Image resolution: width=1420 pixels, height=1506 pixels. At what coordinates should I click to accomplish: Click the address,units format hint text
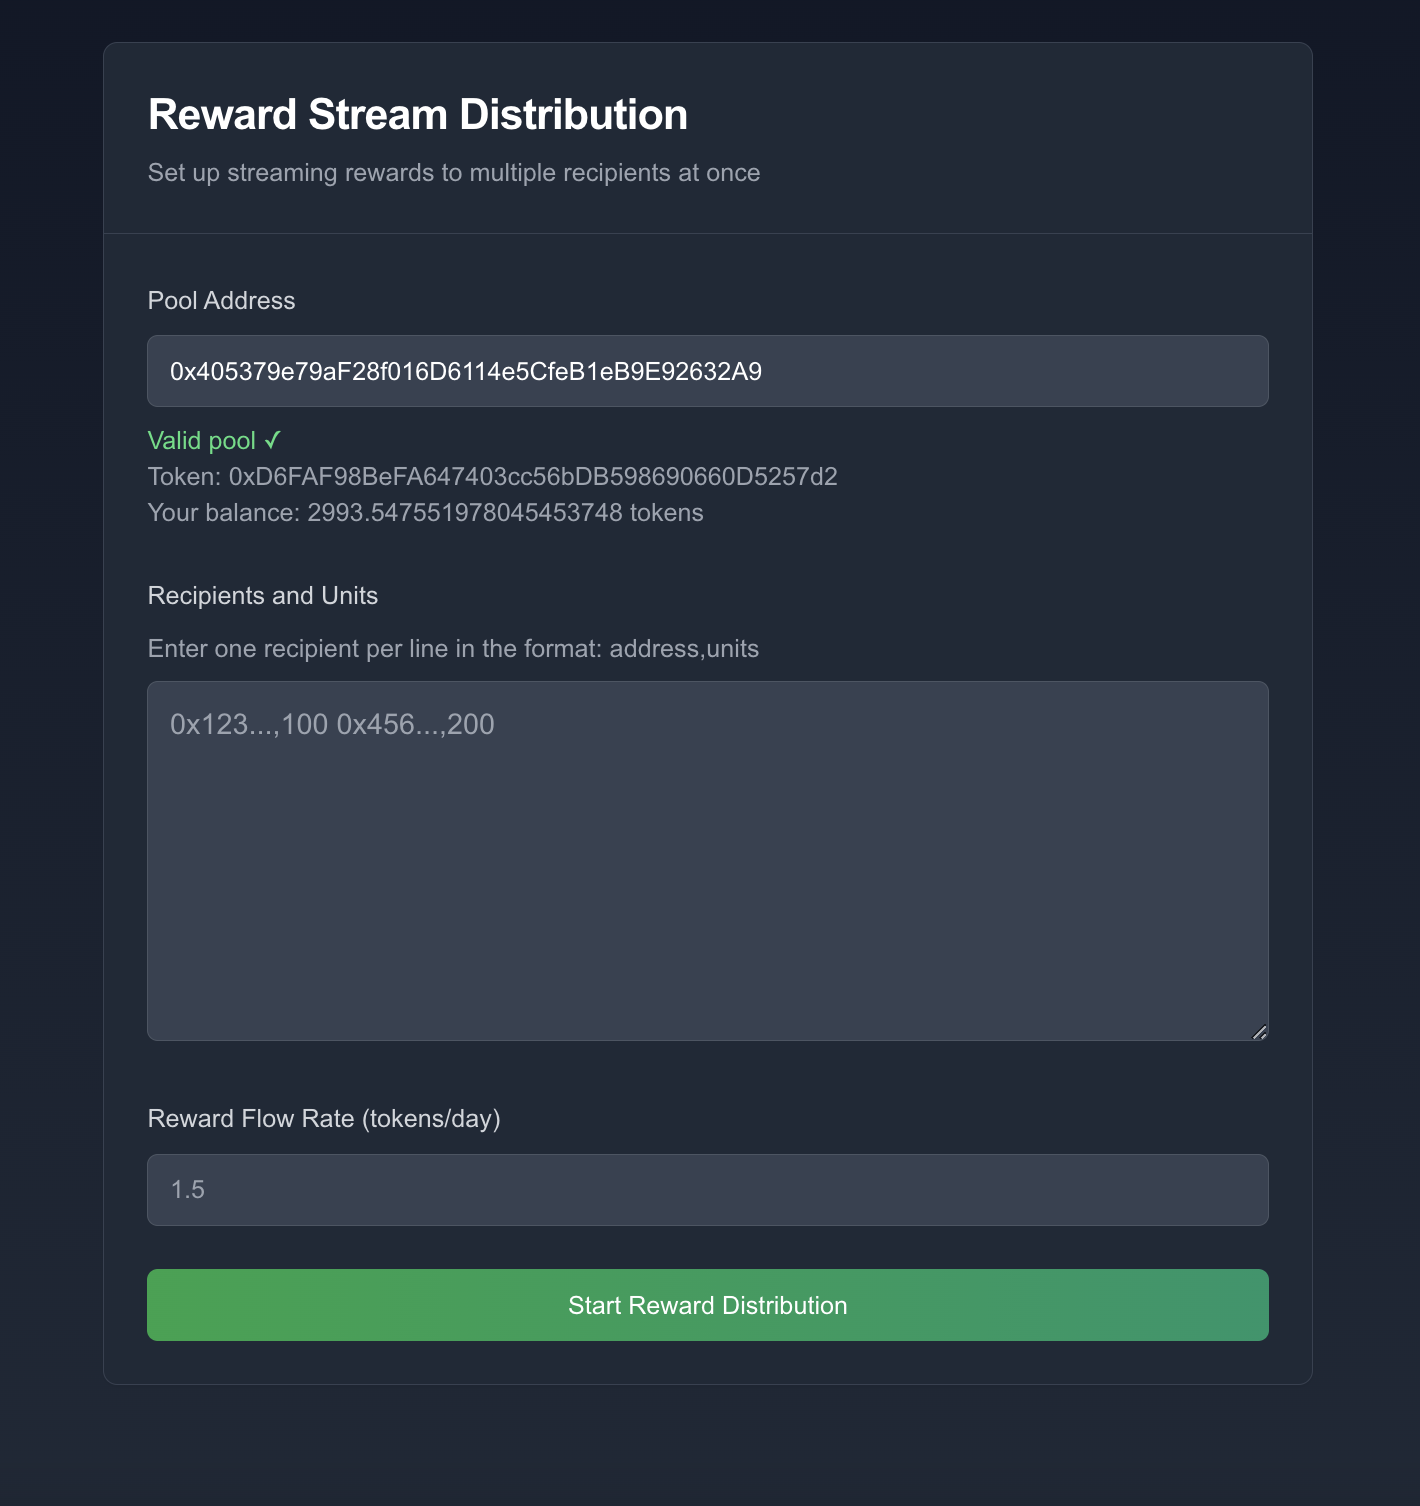453,648
